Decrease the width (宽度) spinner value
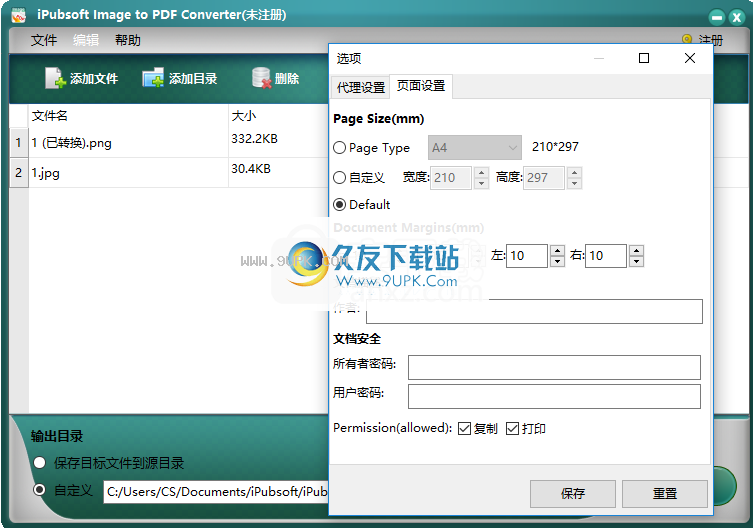The height and width of the screenshot is (528, 753). [481, 184]
